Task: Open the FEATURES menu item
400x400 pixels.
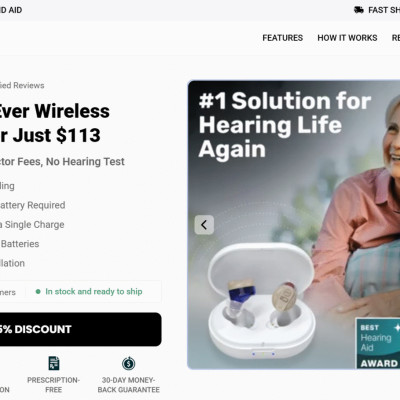Action: [283, 38]
